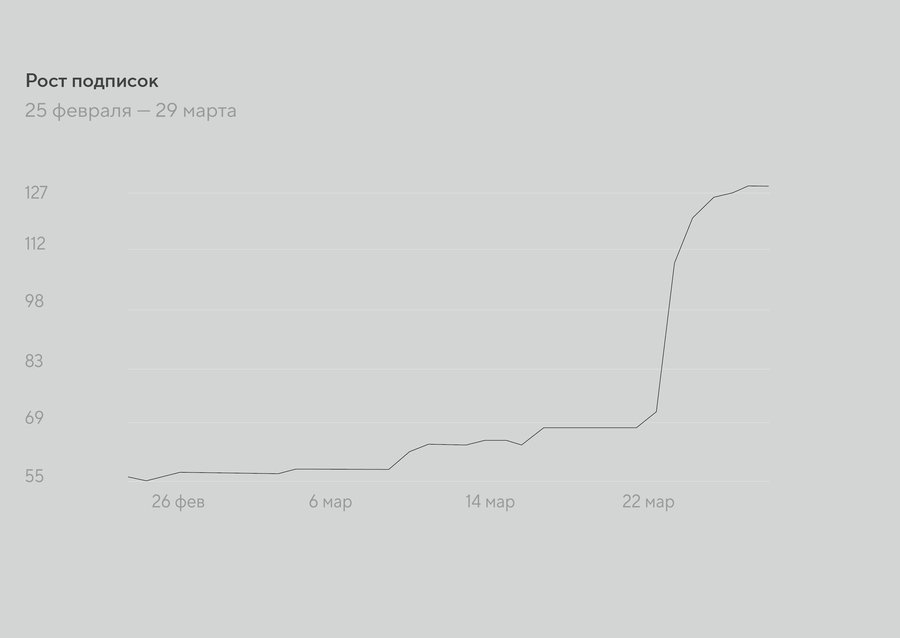Click the "26 фев" date label

[x=178, y=502]
